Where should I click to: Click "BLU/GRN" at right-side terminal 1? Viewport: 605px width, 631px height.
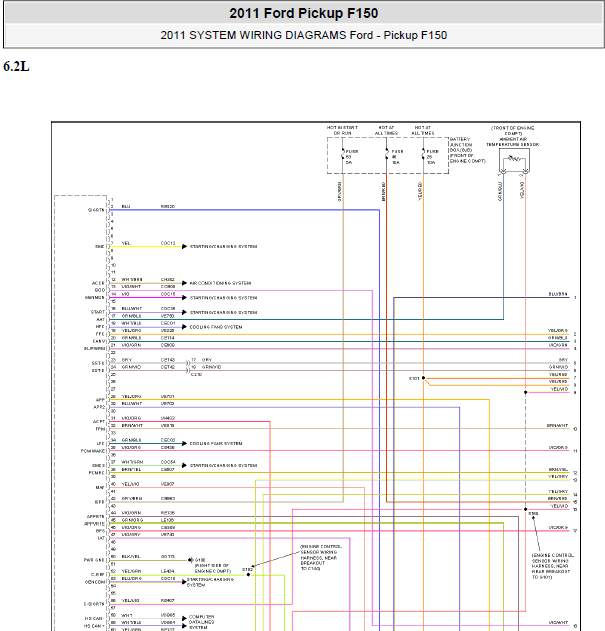[558, 294]
